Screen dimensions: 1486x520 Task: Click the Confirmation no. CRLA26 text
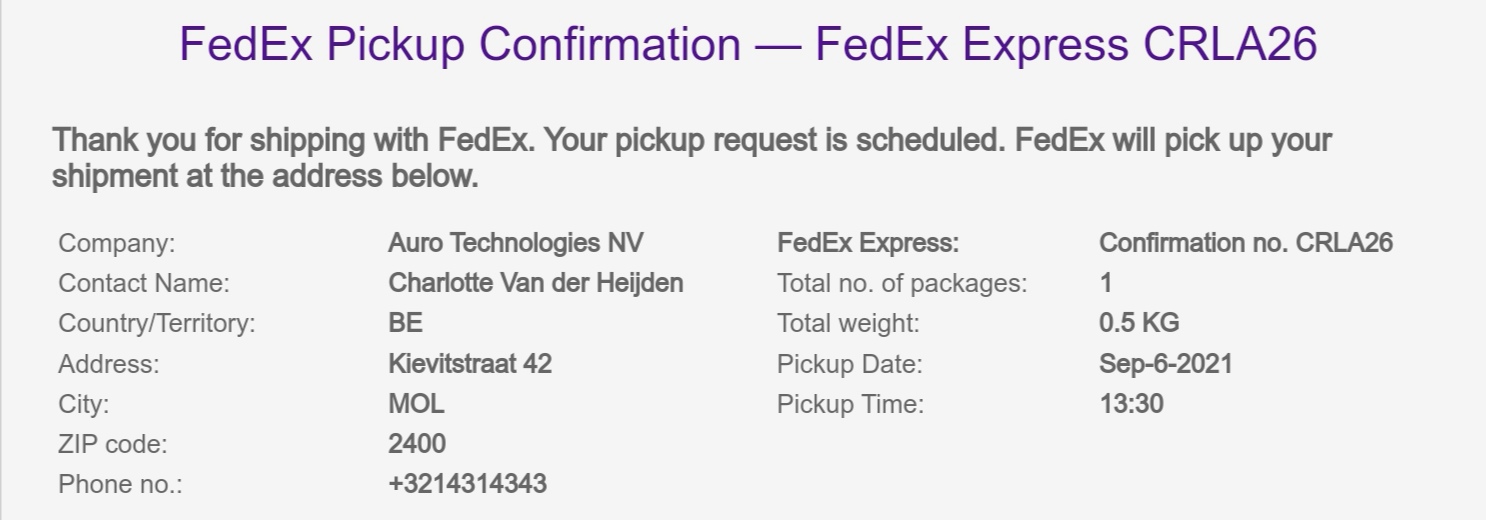click(x=1245, y=243)
